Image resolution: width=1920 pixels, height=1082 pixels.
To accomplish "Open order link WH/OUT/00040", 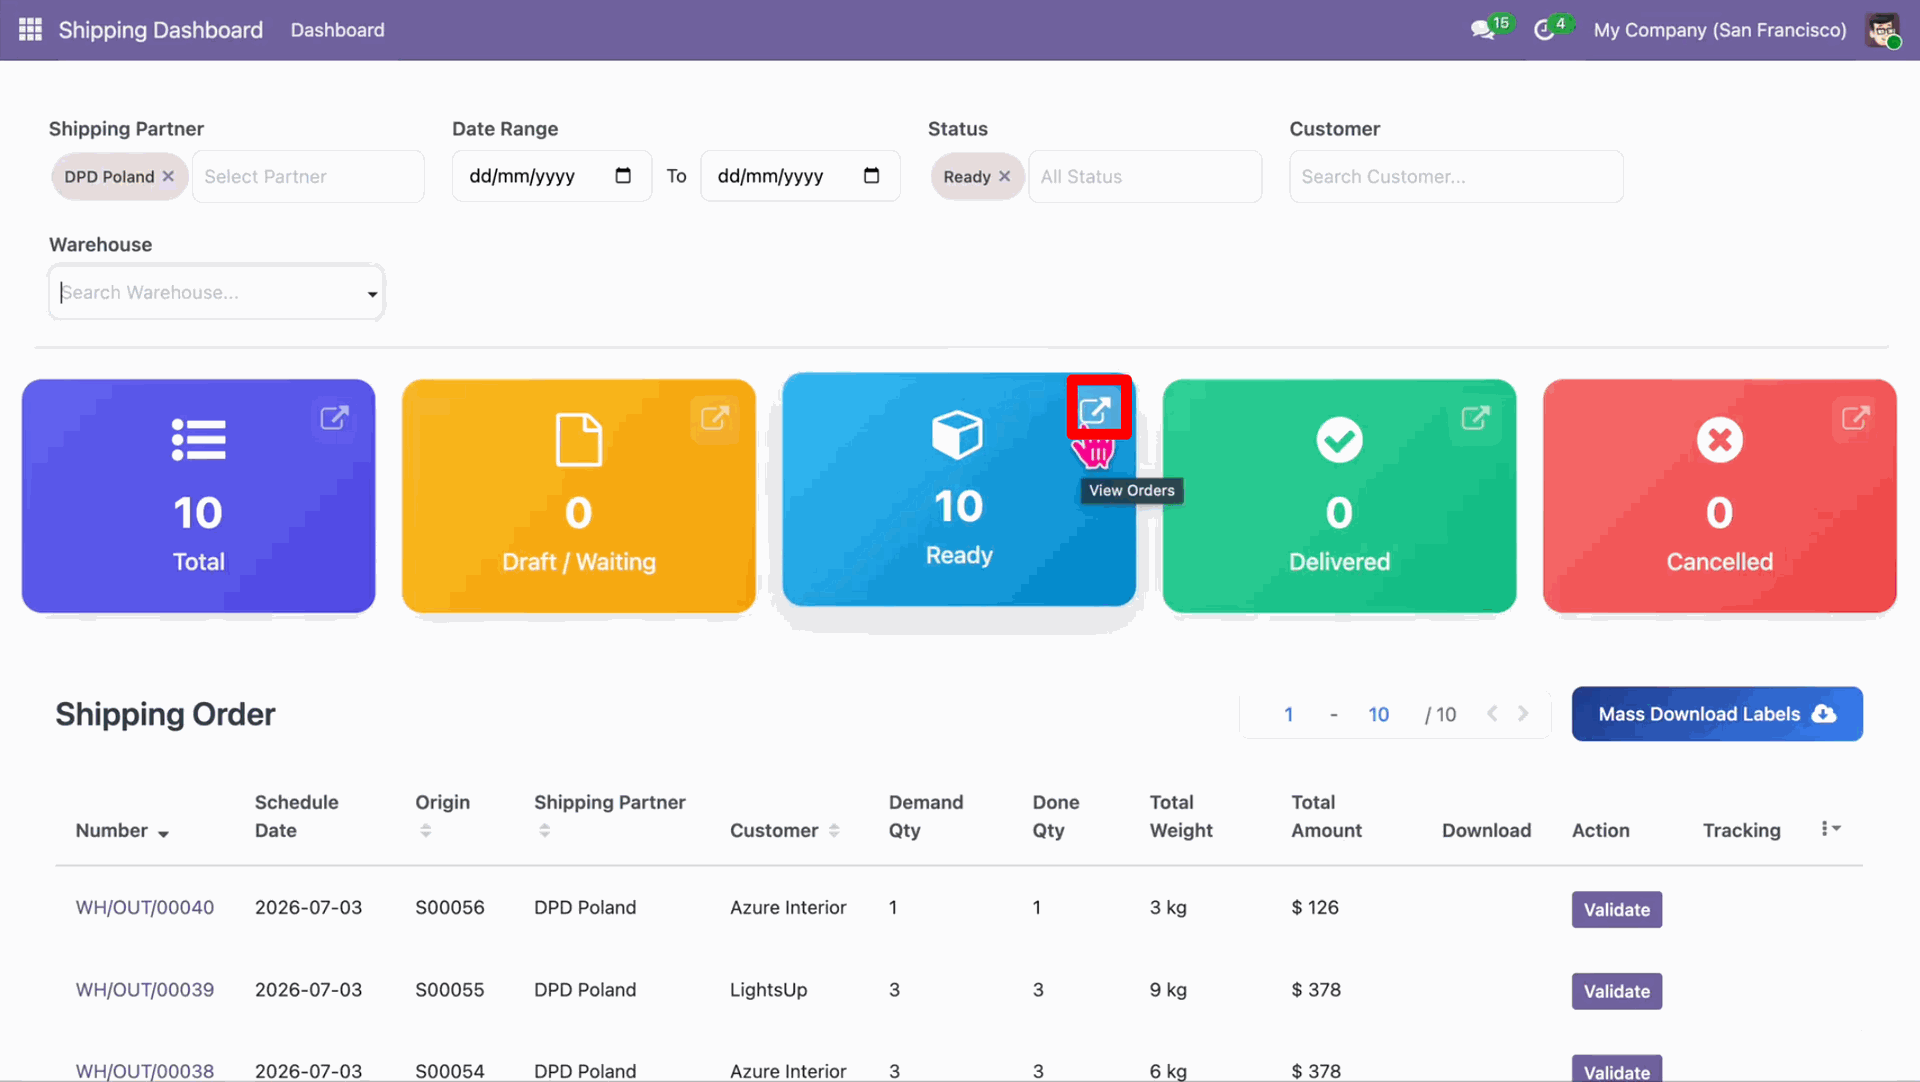I will tap(145, 907).
